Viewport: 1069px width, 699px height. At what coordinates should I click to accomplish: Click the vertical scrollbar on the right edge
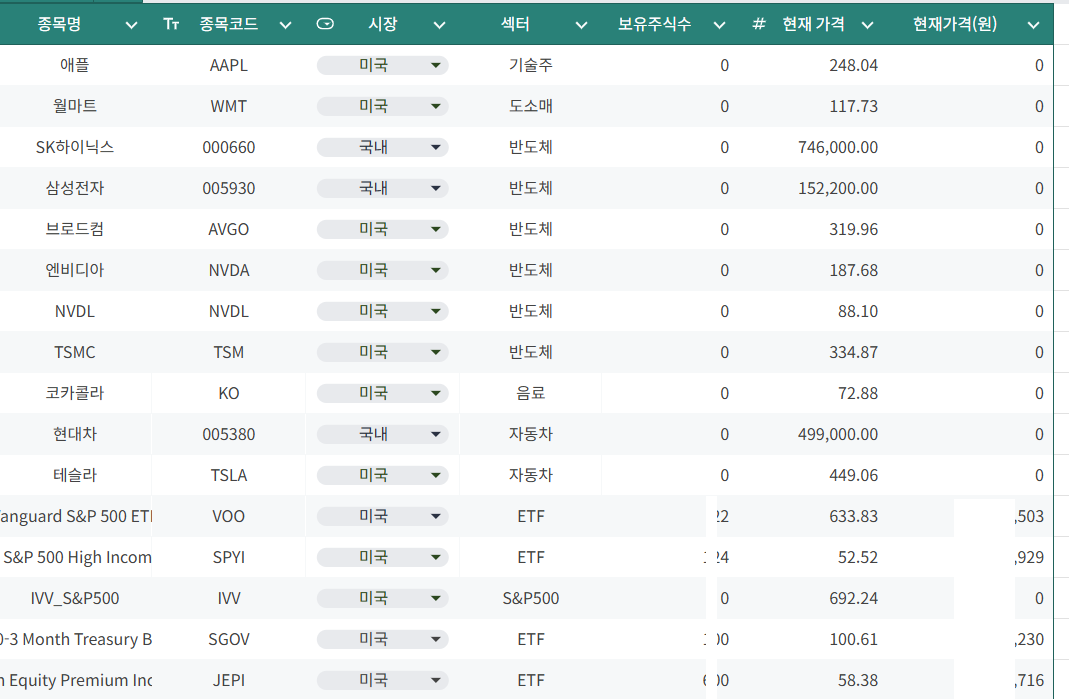point(1062,350)
